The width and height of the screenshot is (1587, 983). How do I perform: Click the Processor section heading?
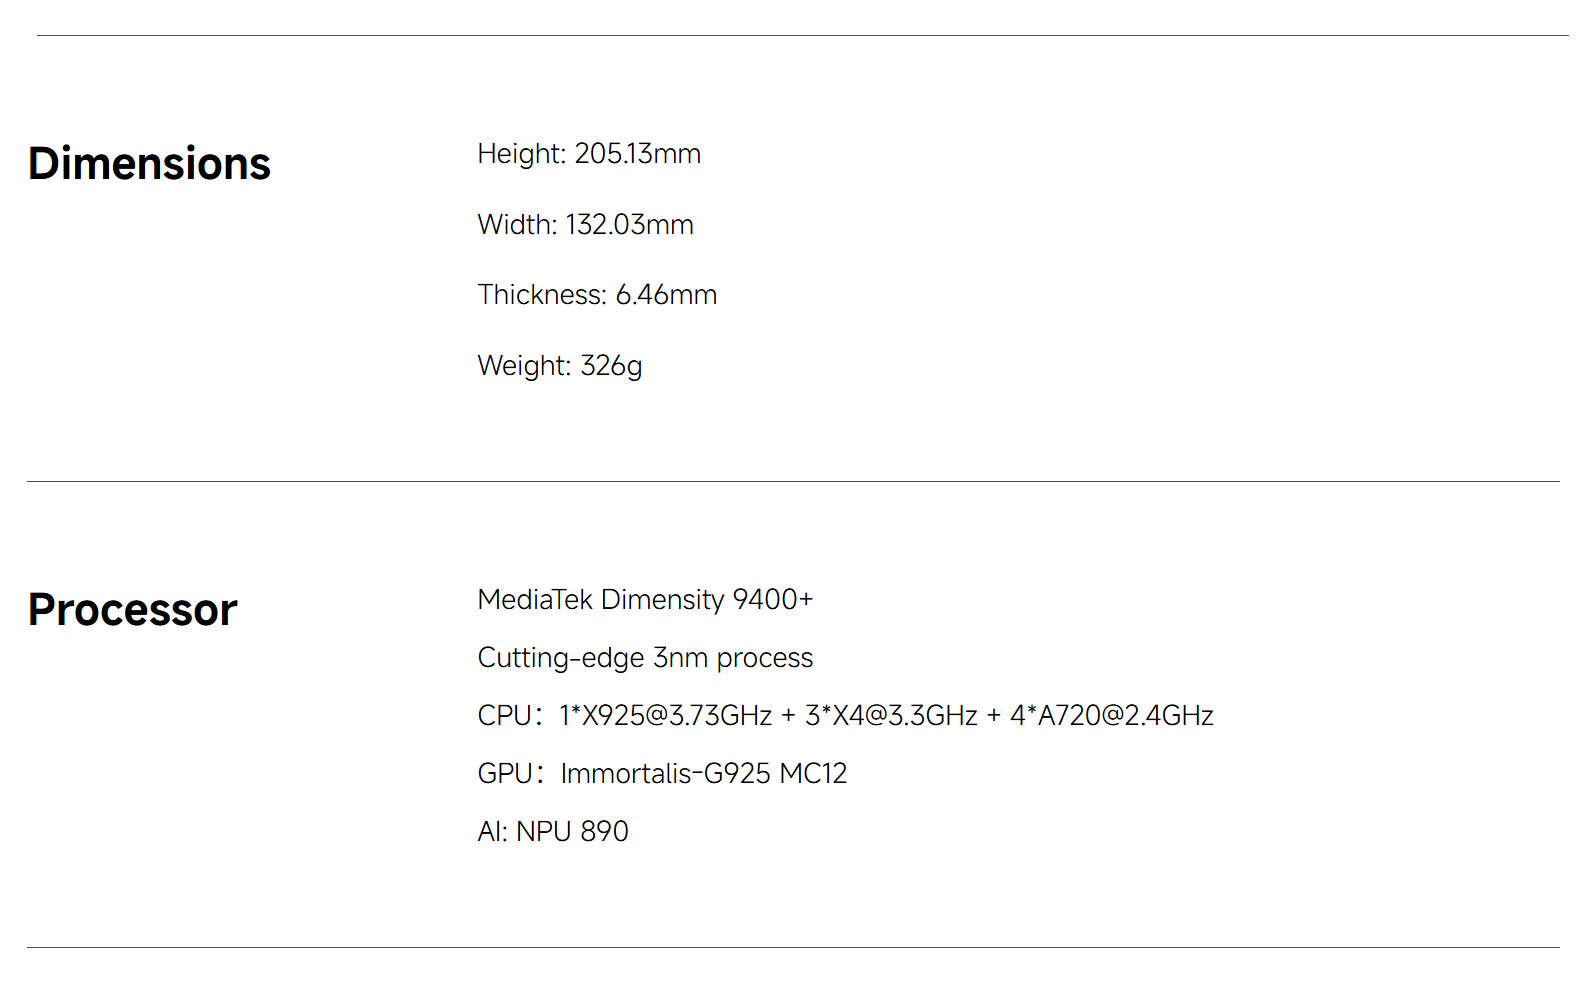pos(132,610)
